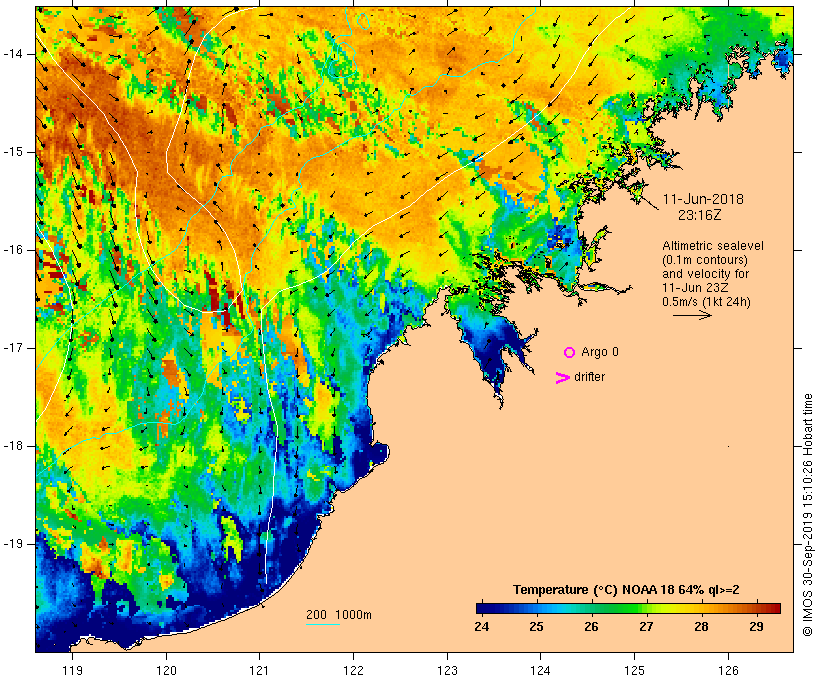Viewport: 820px width, 680px height.
Task: Click colorbar tick label 28
Action: point(701,627)
